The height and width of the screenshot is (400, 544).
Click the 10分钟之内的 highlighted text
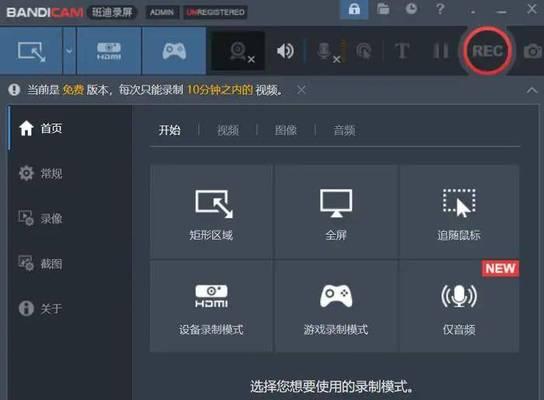tap(220, 90)
